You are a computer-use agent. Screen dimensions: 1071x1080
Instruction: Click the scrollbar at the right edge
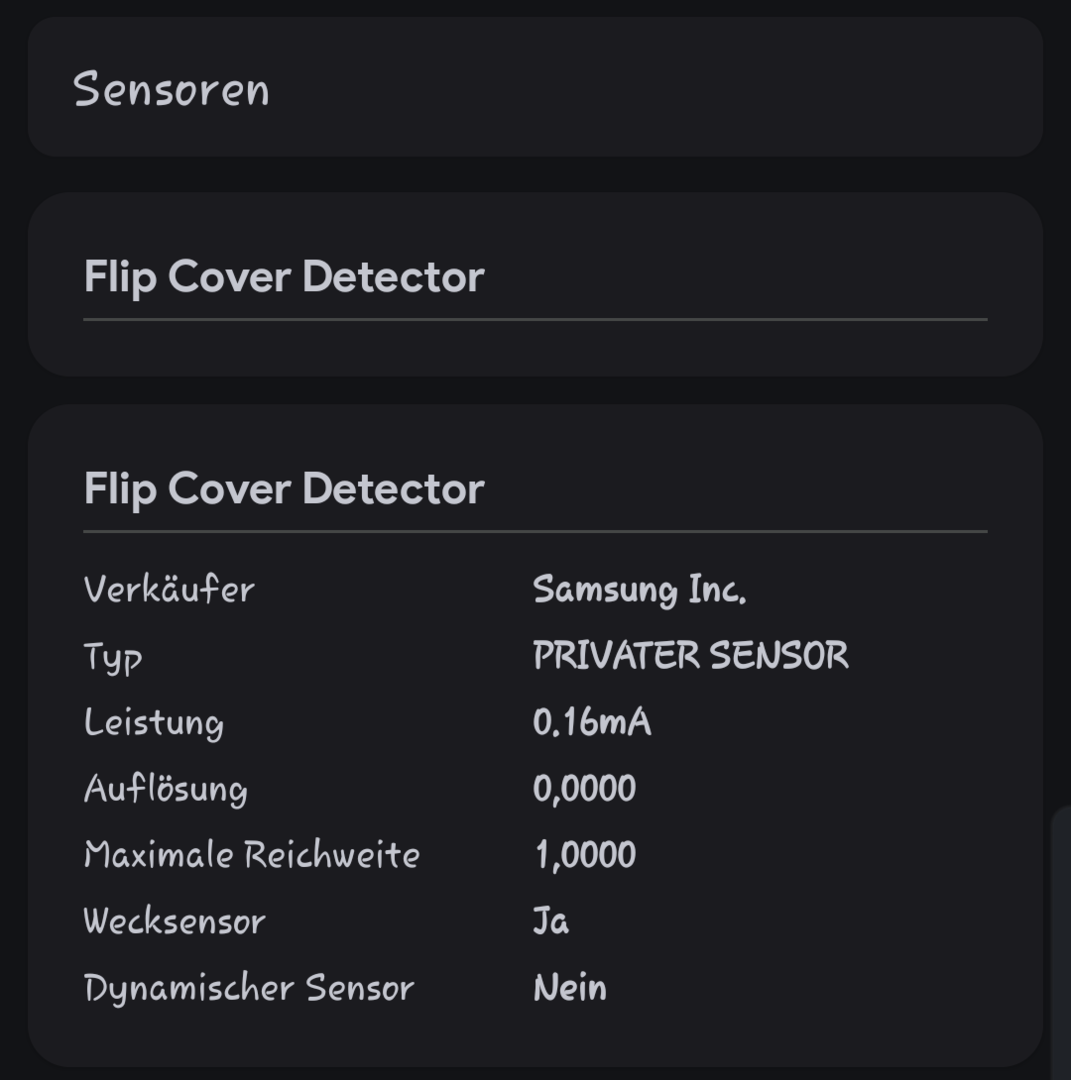pyautogui.click(x=1061, y=940)
